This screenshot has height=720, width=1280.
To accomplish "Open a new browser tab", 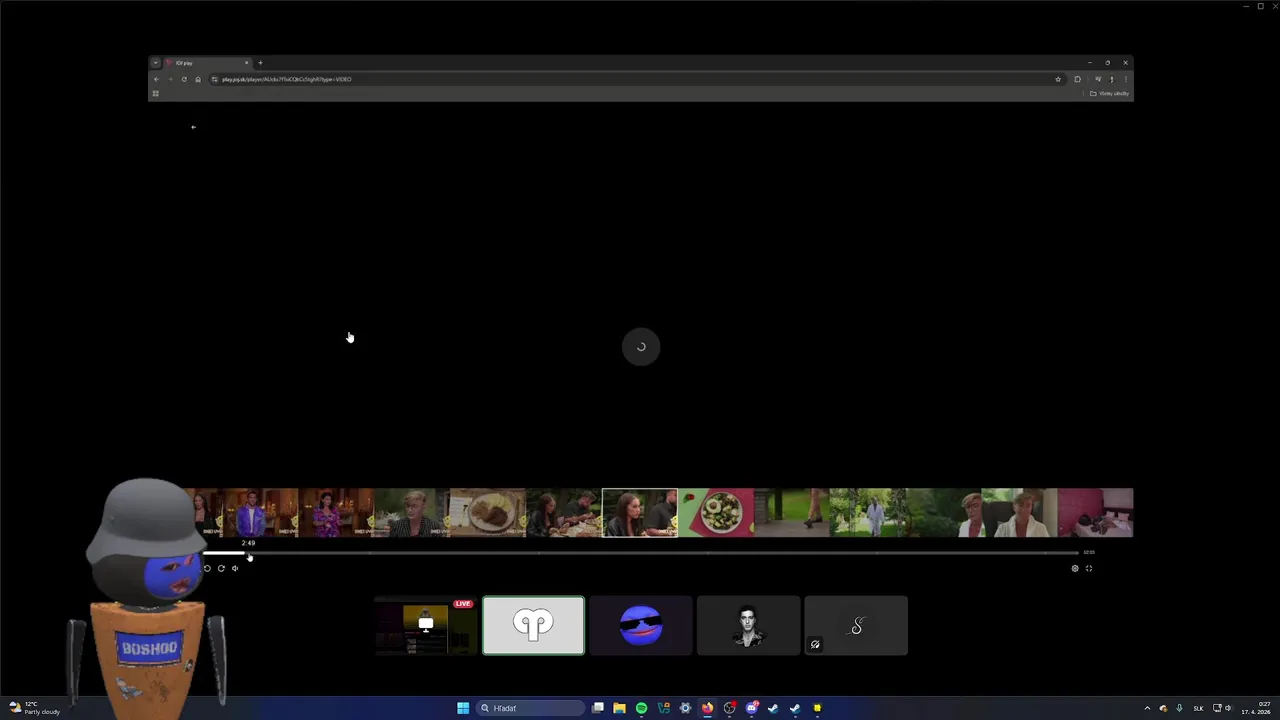I will pos(260,63).
